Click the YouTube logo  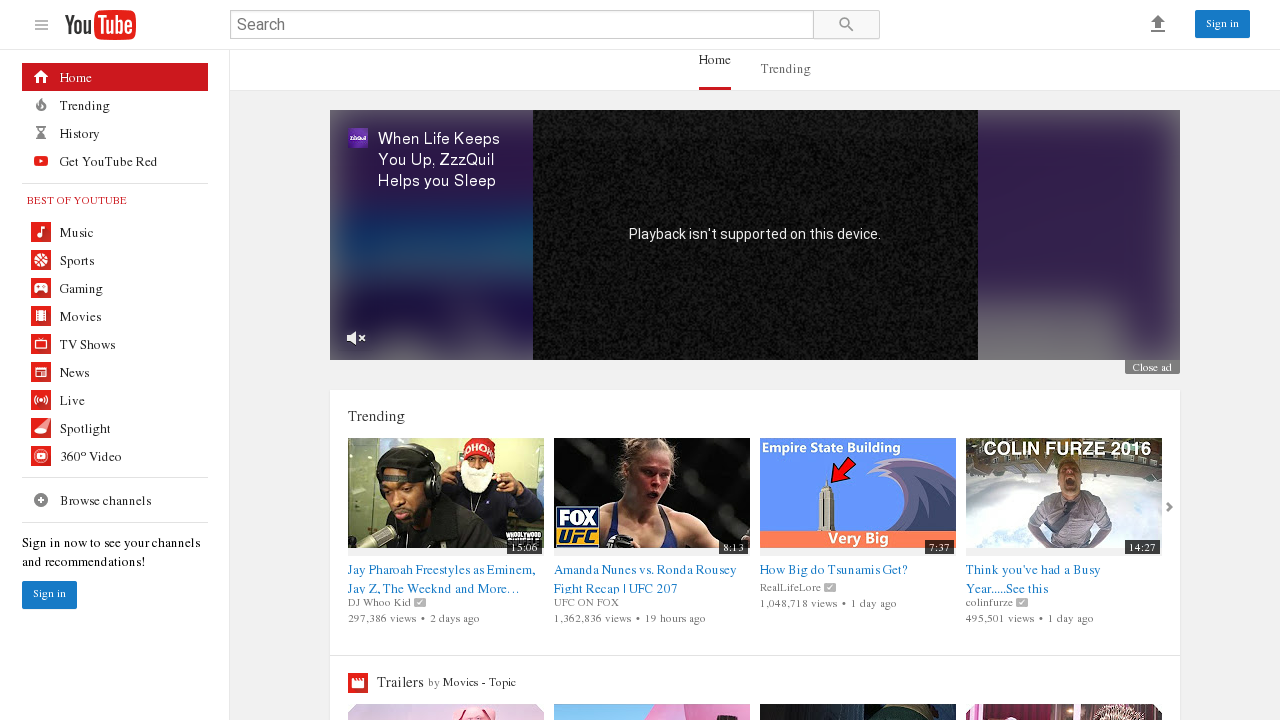point(100,25)
